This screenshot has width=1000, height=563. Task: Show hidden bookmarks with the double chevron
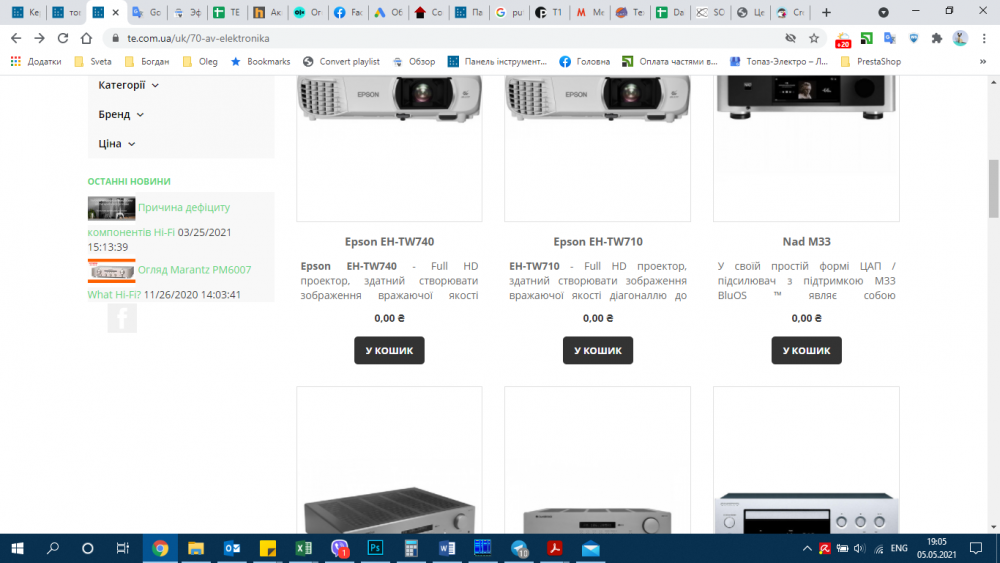click(983, 62)
